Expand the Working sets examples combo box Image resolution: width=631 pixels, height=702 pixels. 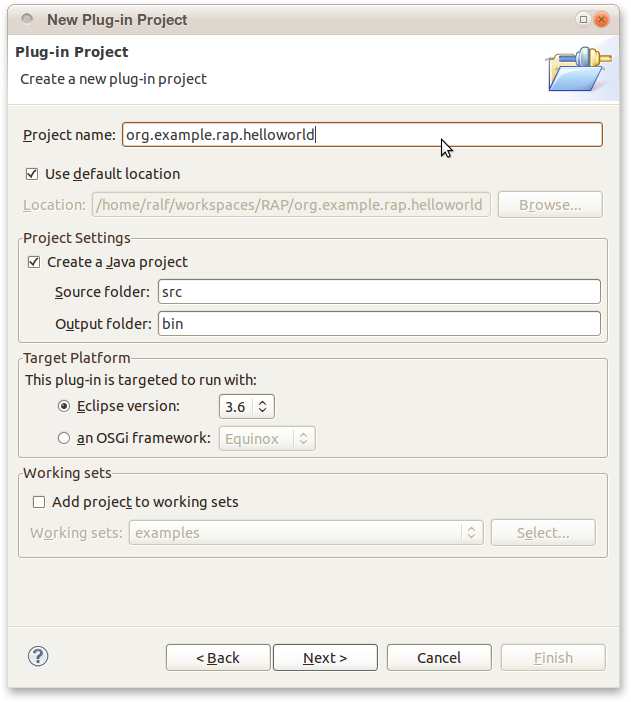pos(306,533)
